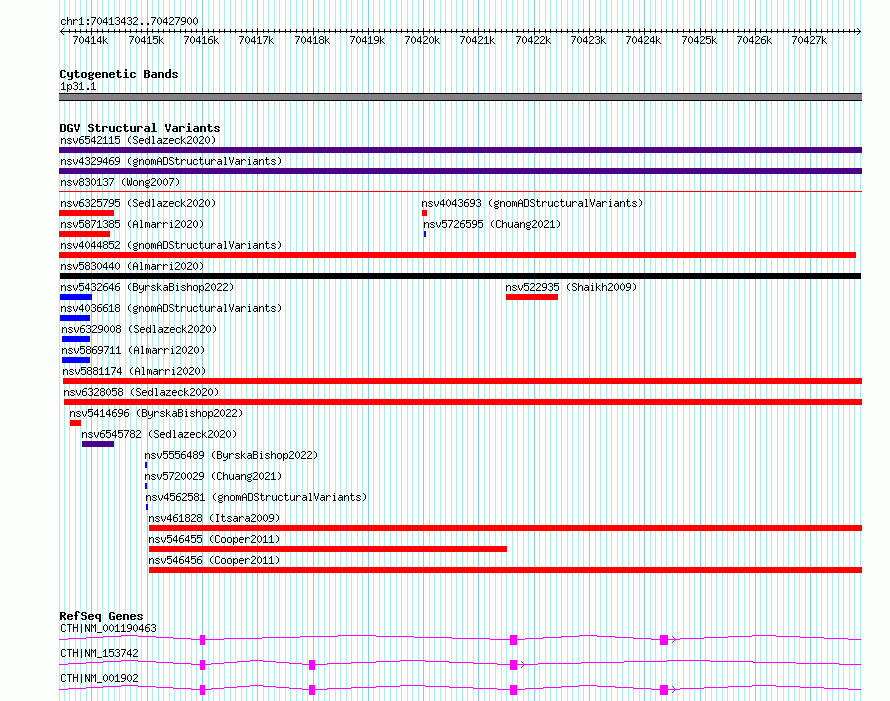Open the nsv4043693 gnomAD label
The width and height of the screenshot is (890, 701).
point(532,203)
